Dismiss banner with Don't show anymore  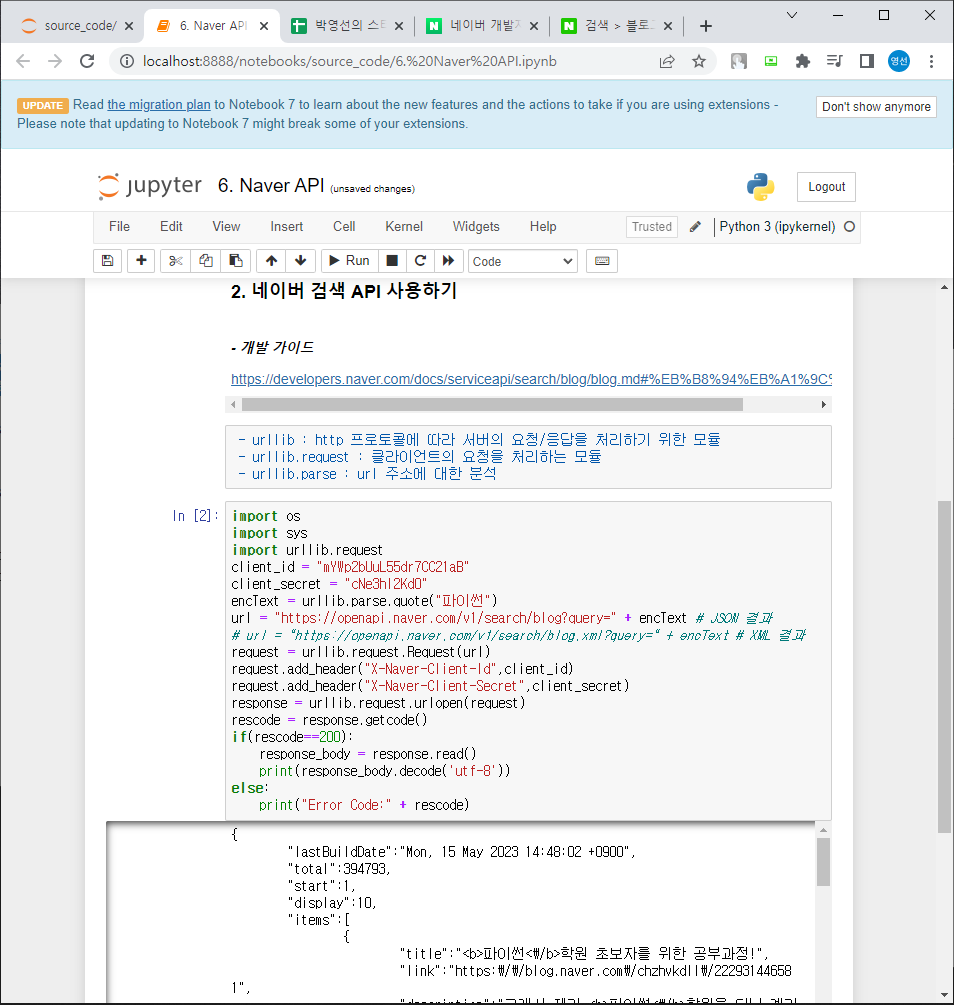coord(876,107)
